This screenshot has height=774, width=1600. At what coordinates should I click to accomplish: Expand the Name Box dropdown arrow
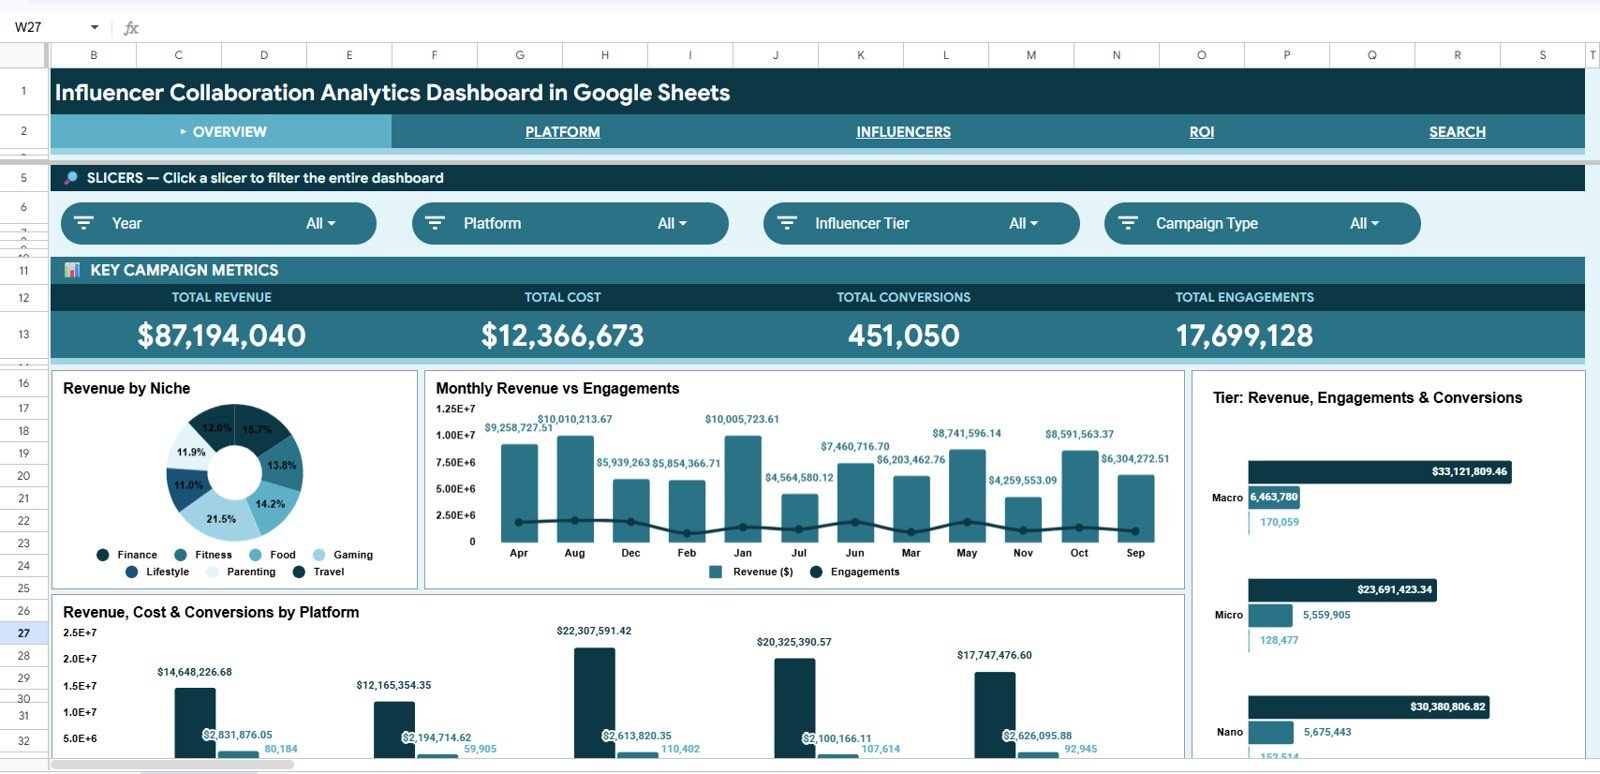(x=95, y=27)
